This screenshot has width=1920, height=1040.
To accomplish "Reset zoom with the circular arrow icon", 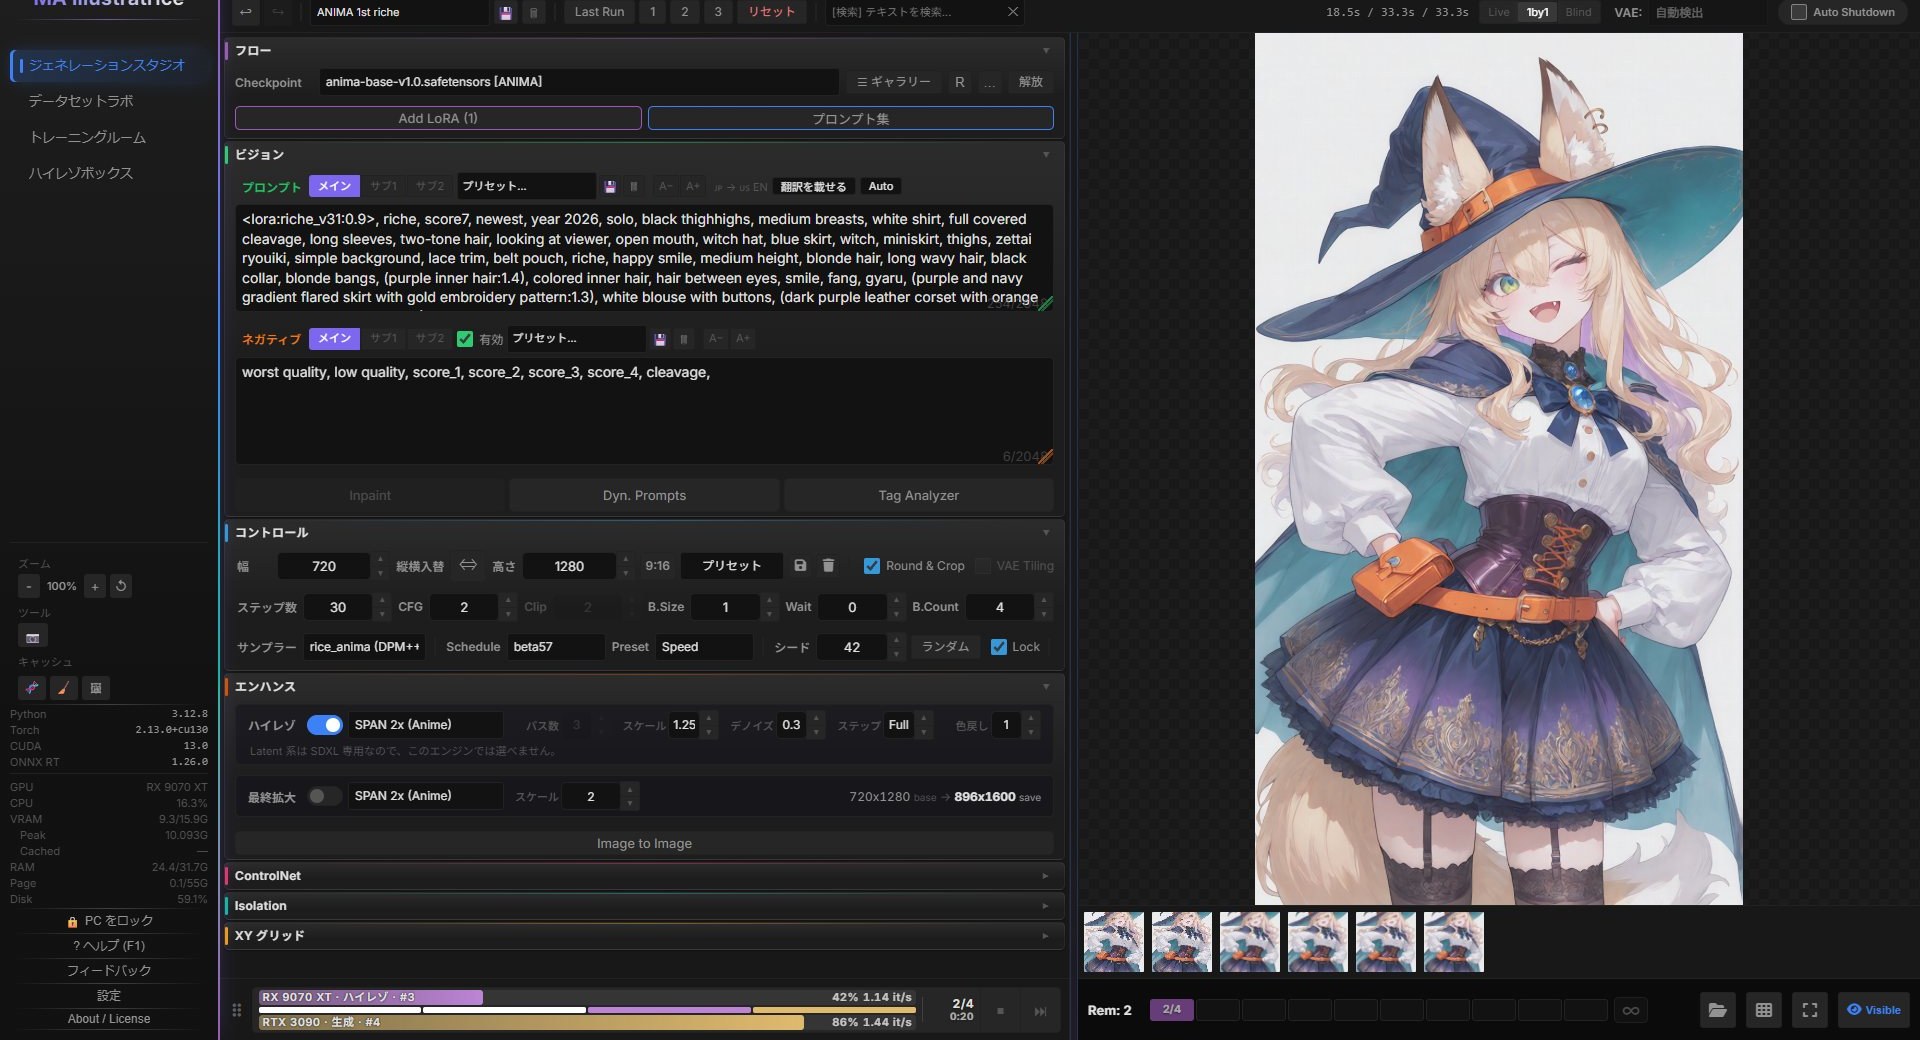I will tap(121, 586).
